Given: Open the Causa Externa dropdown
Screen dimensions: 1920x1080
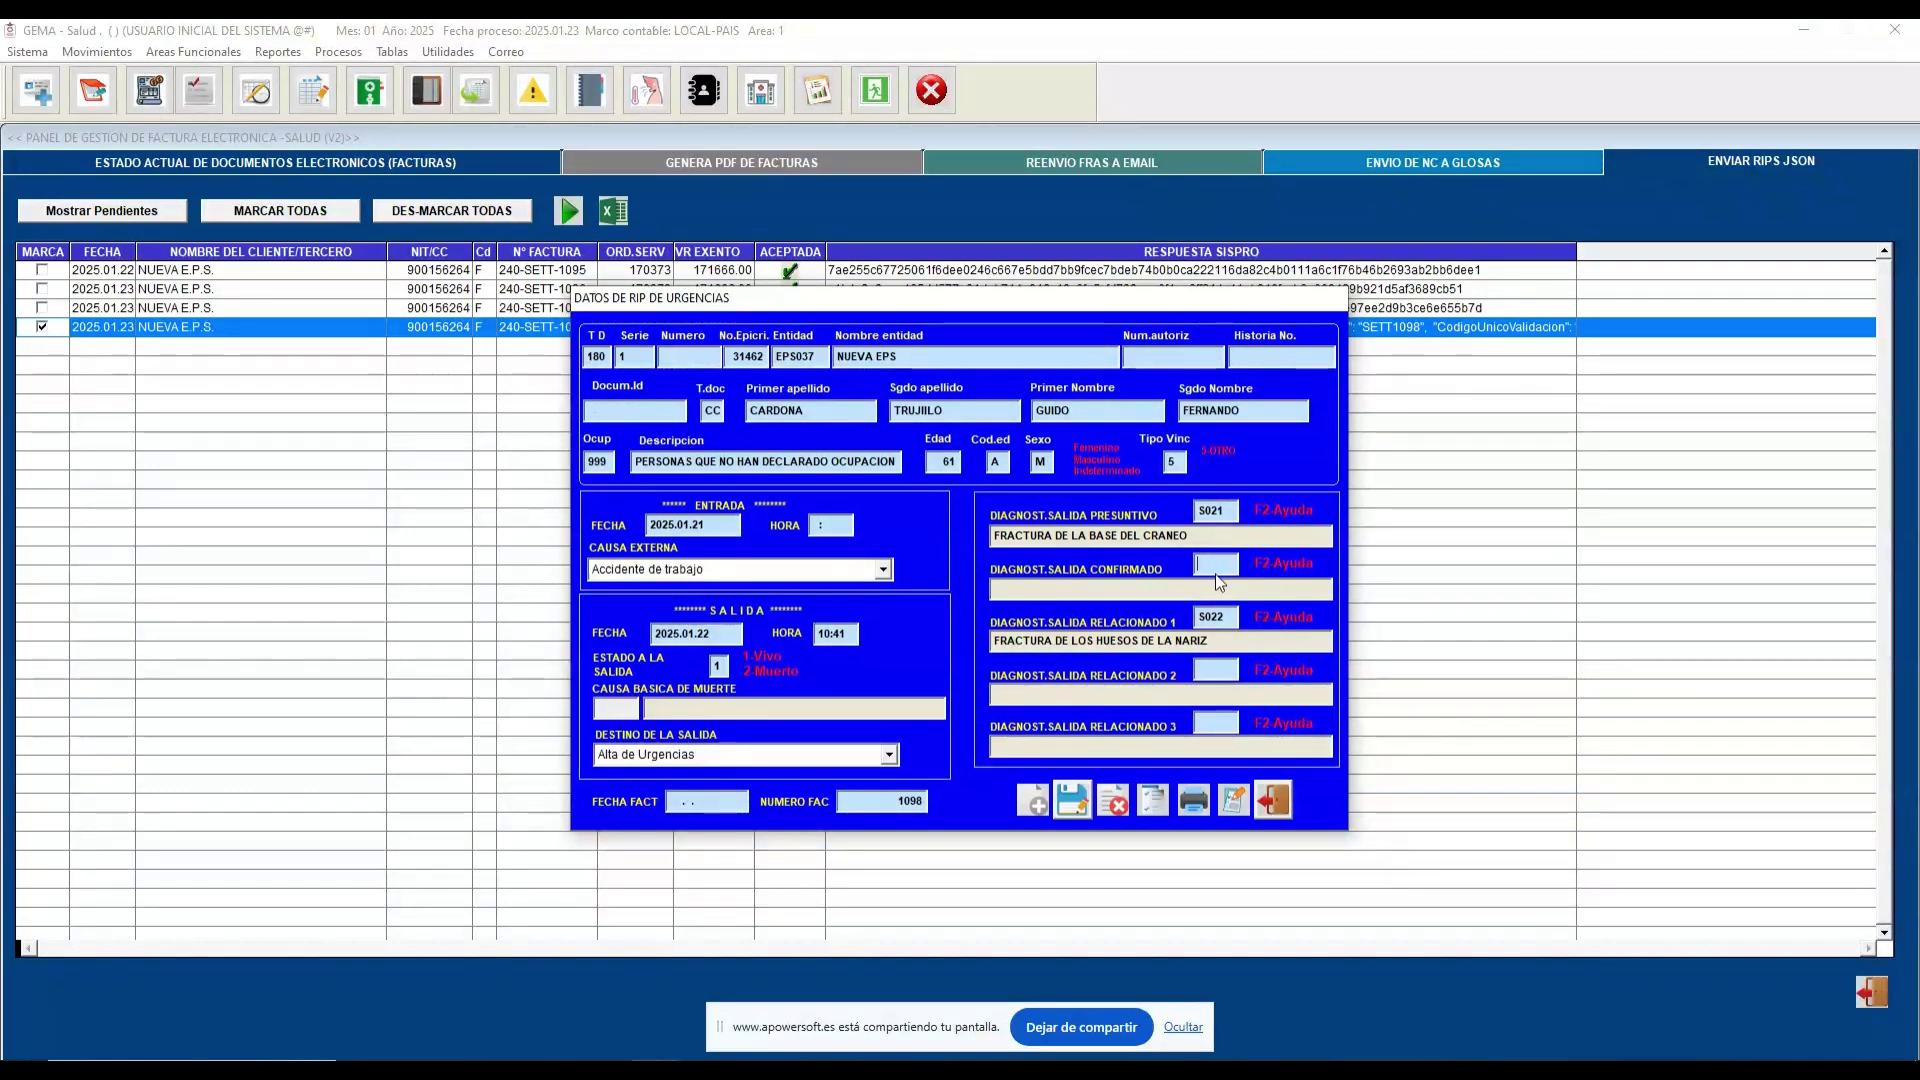Looking at the screenshot, I should click(882, 570).
